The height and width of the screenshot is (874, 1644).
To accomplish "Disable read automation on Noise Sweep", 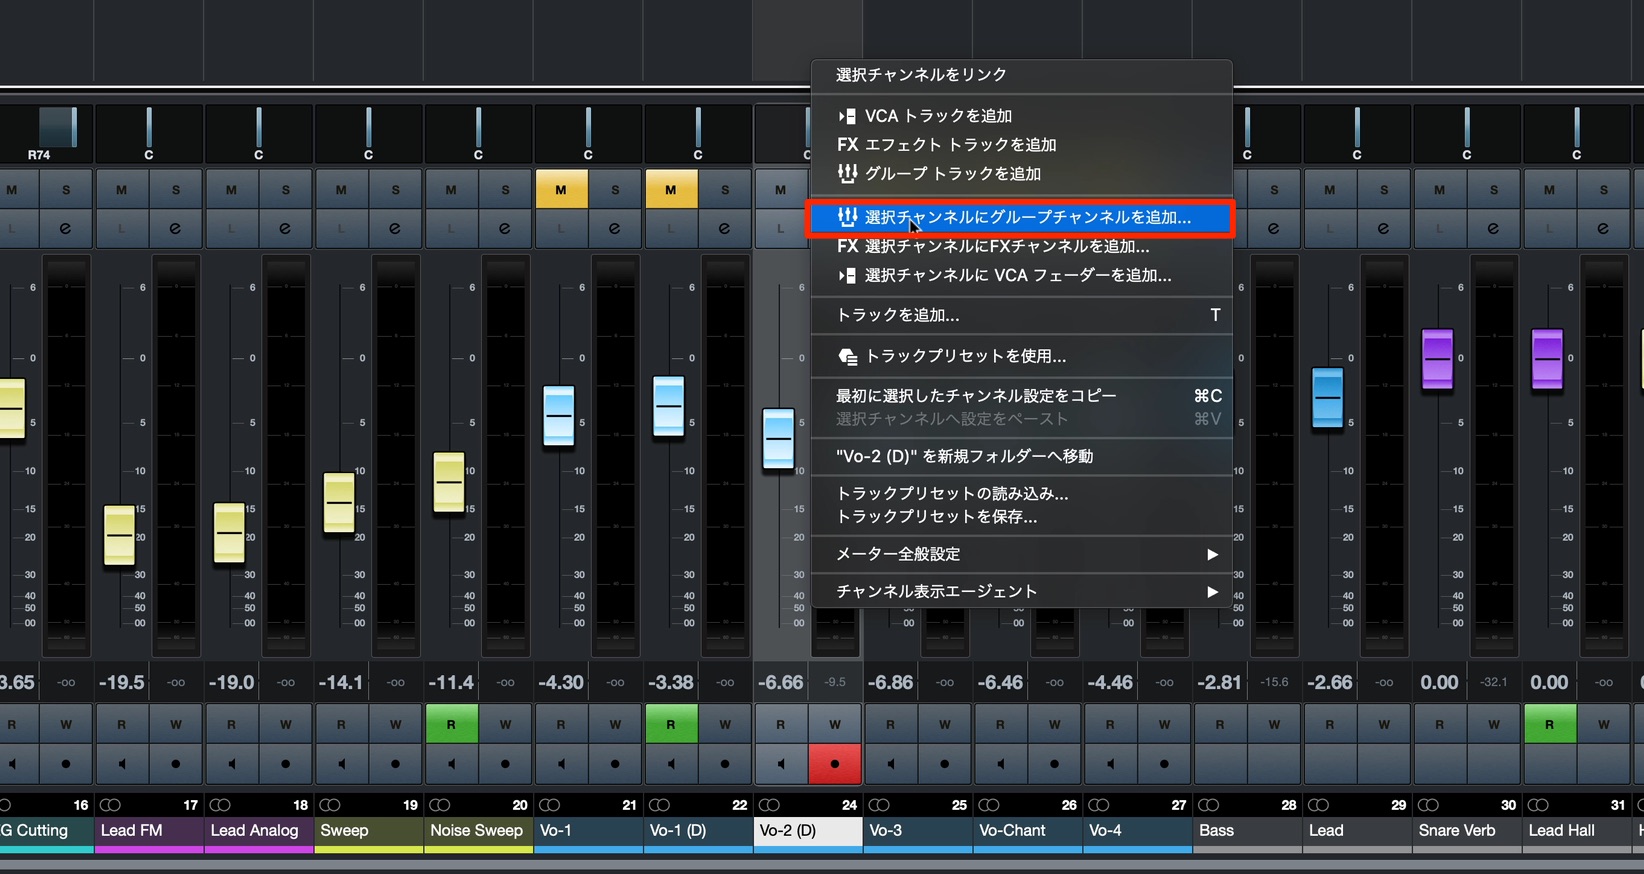I will pos(451,724).
